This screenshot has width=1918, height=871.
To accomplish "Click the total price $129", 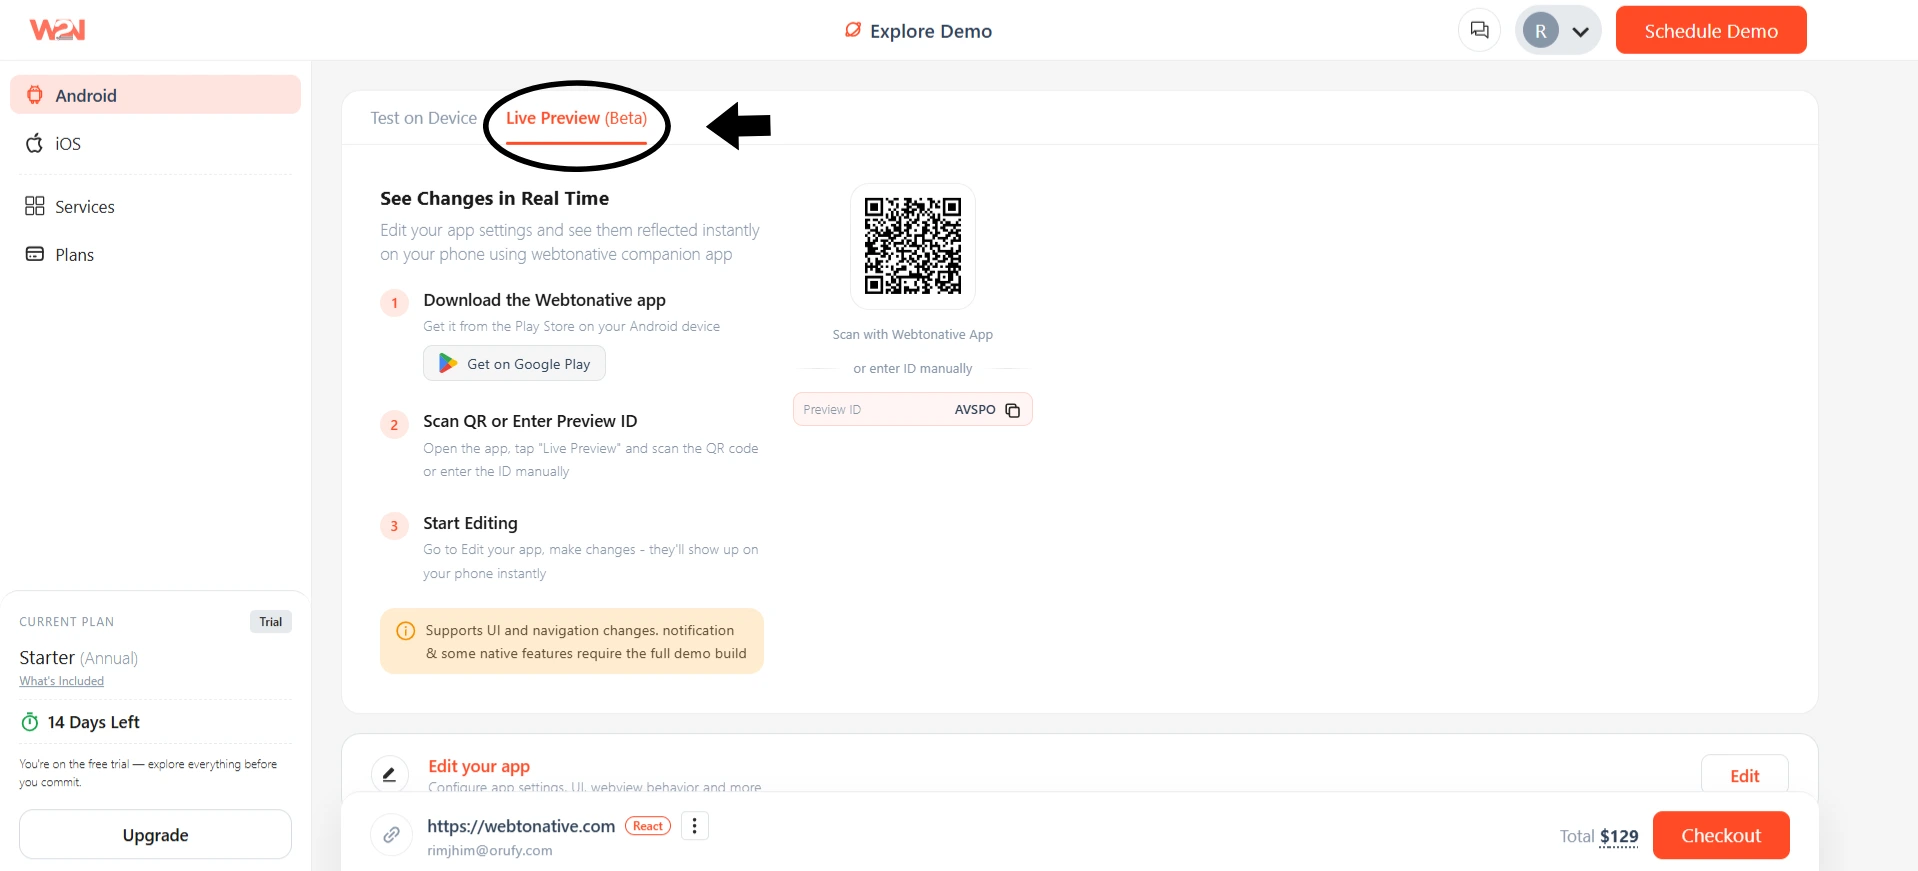I will coord(1619,837).
